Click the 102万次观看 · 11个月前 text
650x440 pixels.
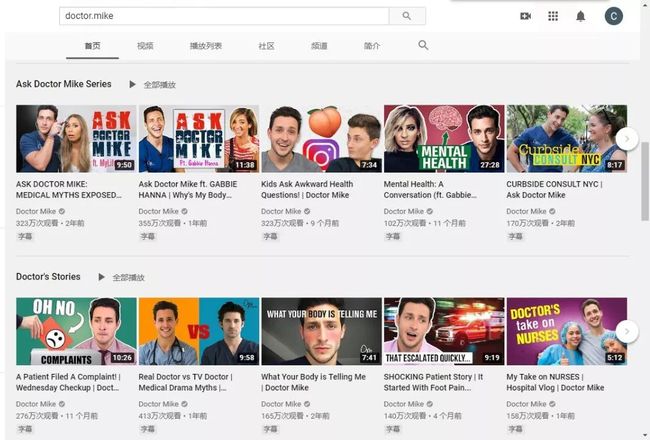pyautogui.click(x=424, y=223)
